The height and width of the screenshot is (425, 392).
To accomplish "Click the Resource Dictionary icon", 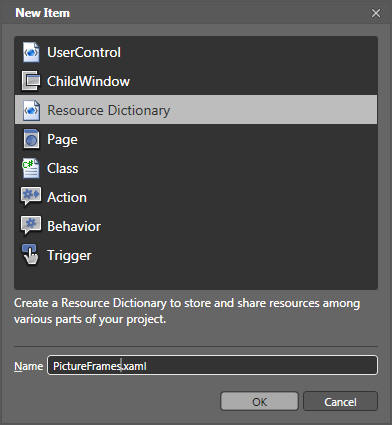I will 31,110.
